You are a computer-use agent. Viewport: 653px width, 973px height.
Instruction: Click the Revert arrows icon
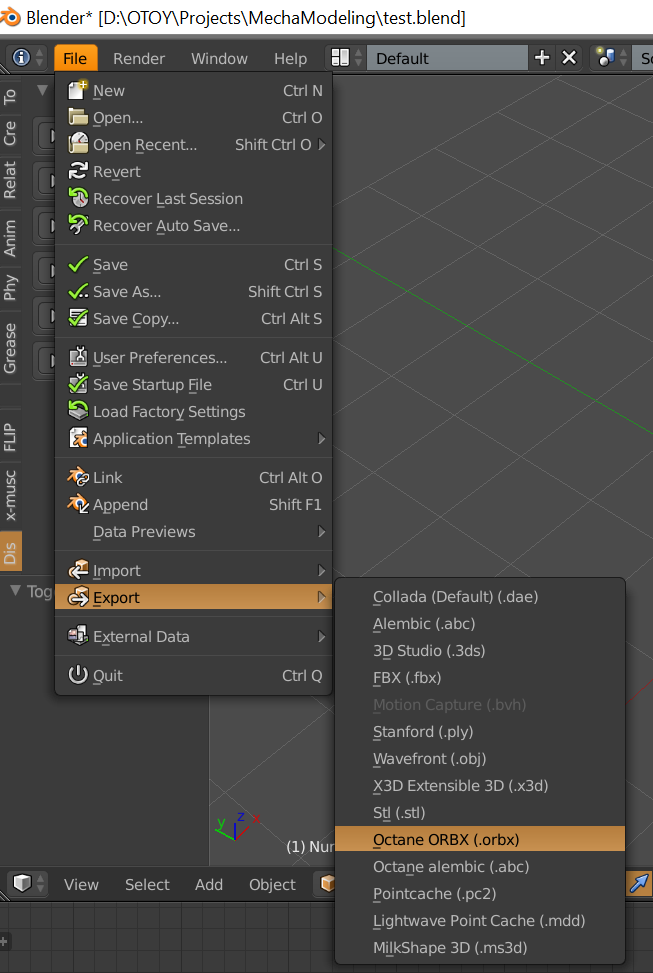pos(78,171)
